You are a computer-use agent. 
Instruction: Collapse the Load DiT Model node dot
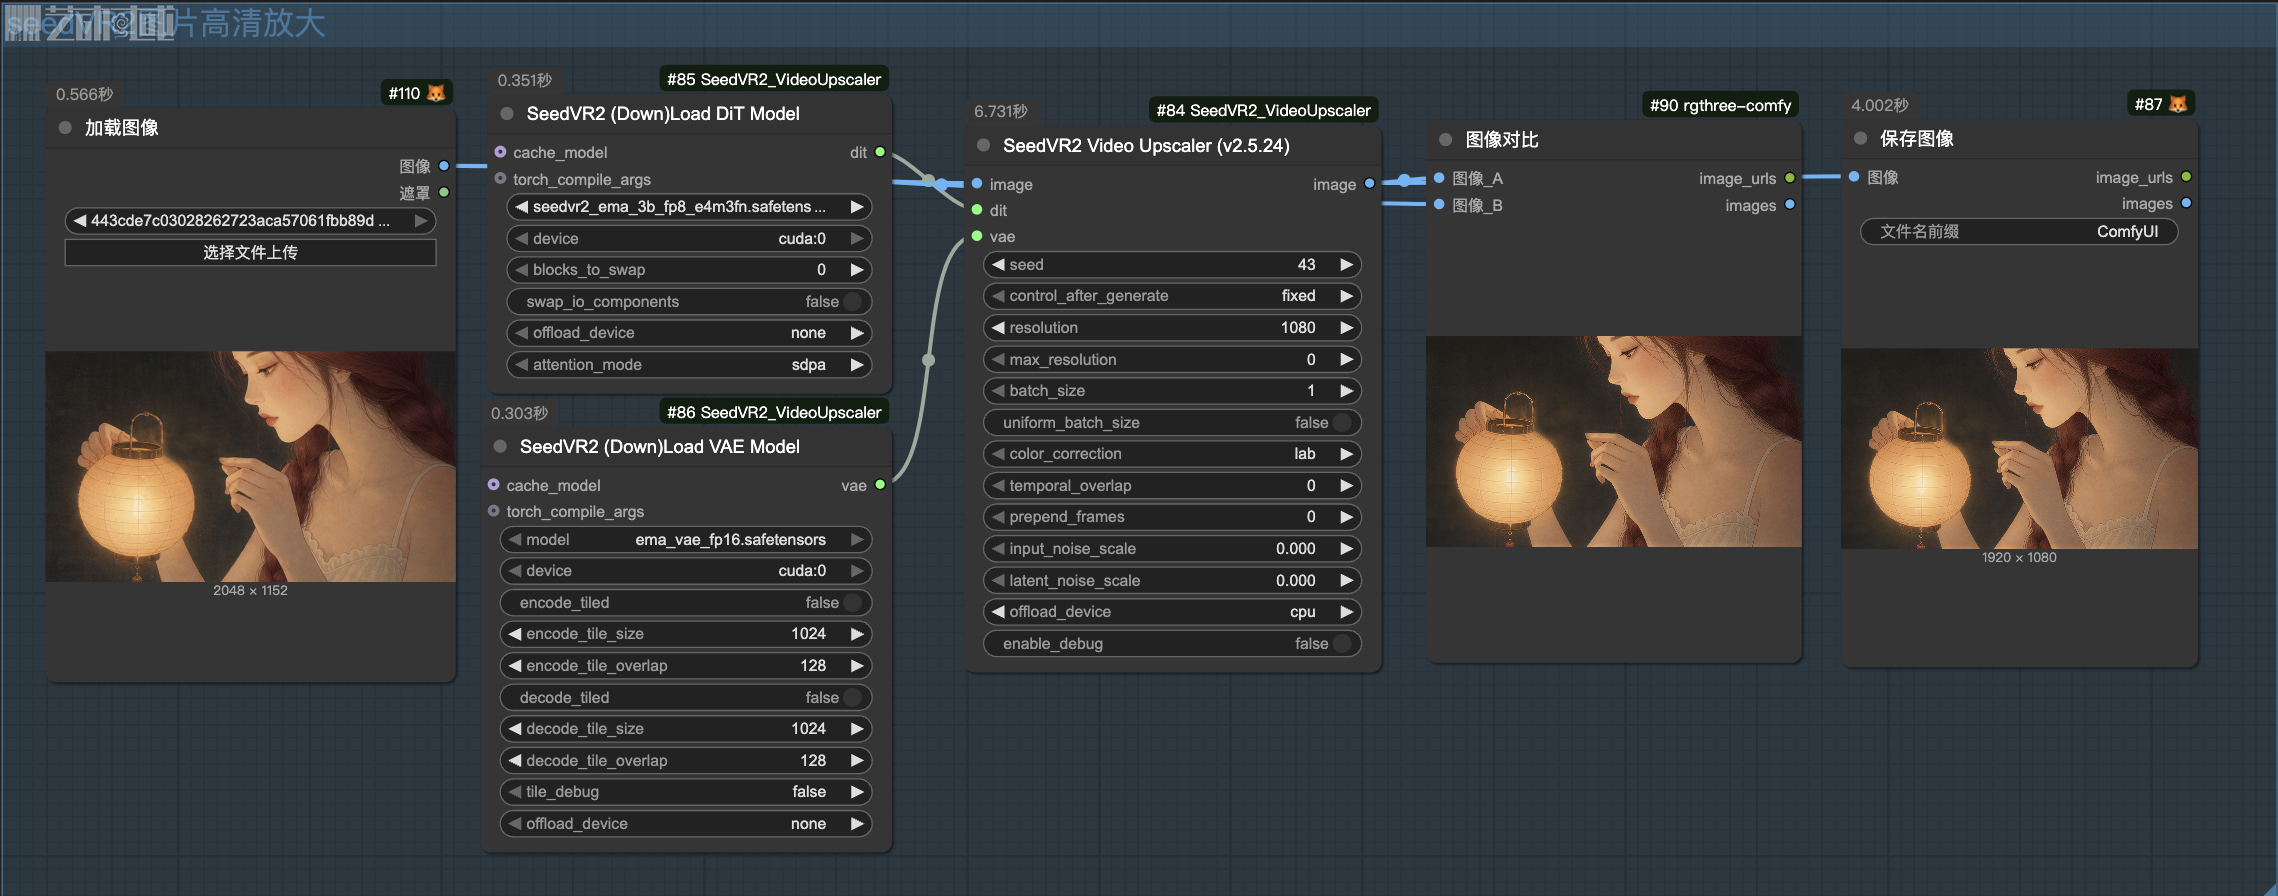[507, 114]
